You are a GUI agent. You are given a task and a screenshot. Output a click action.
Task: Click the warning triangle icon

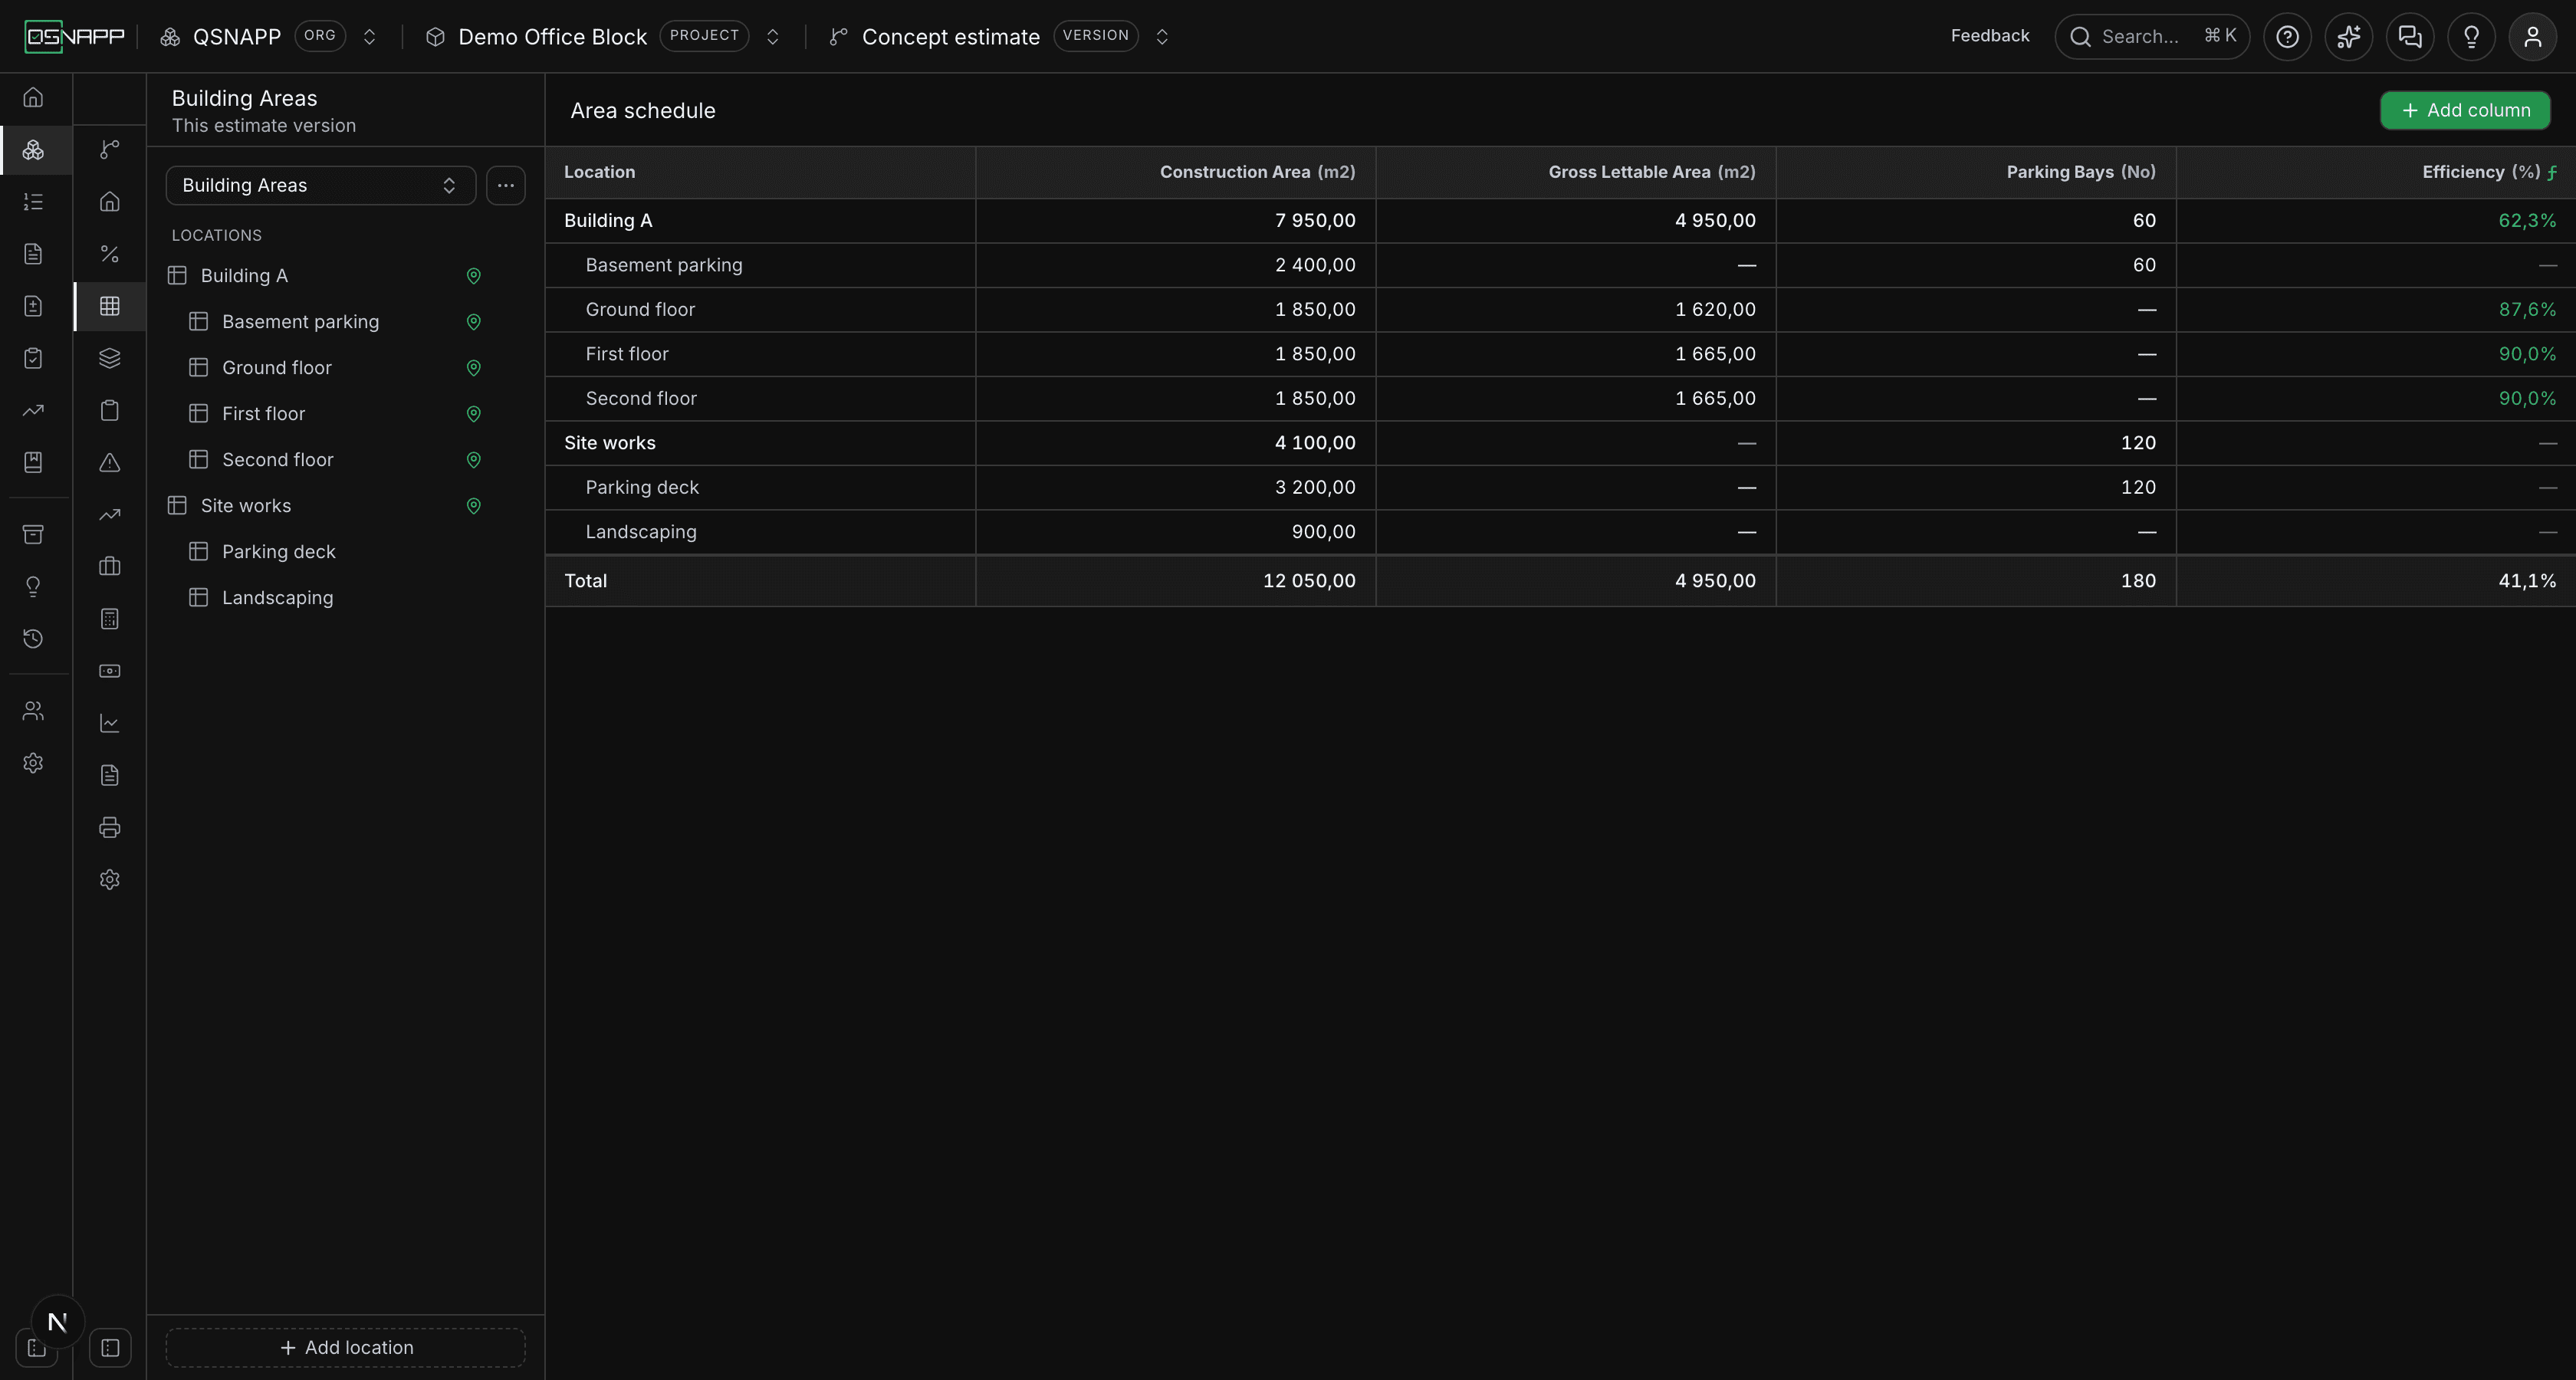[x=110, y=462]
